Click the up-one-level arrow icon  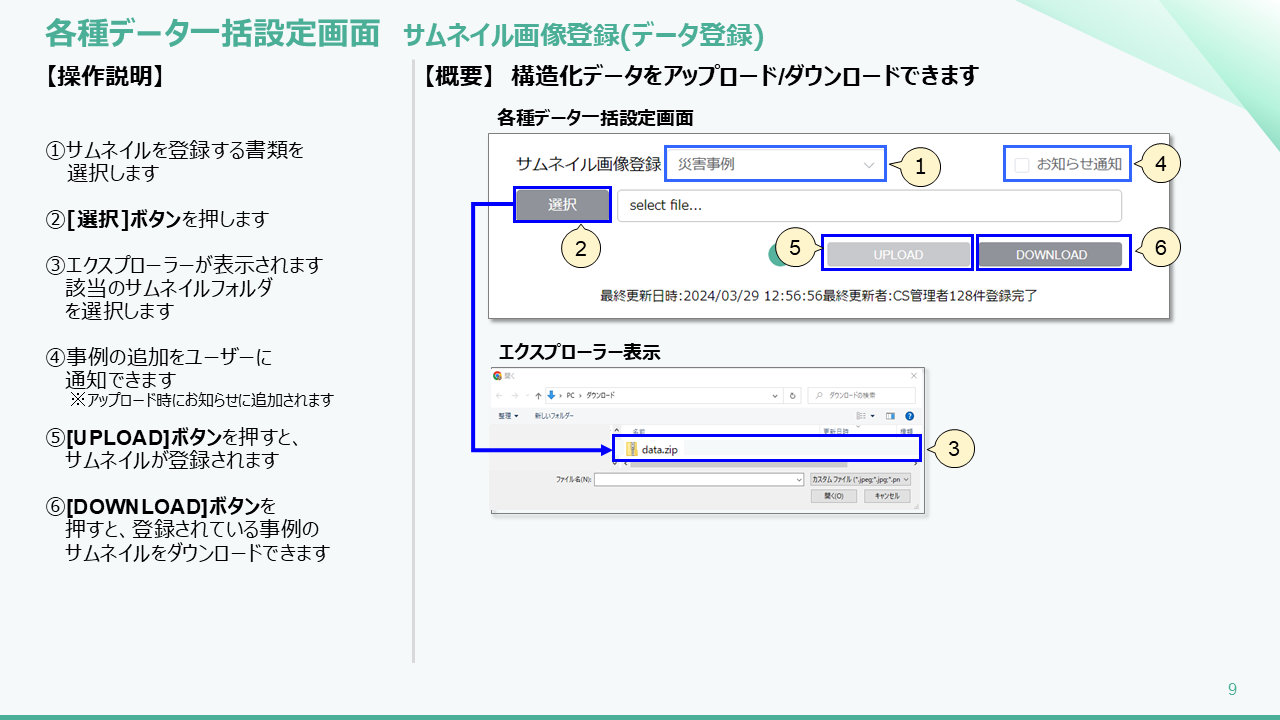(x=536, y=396)
